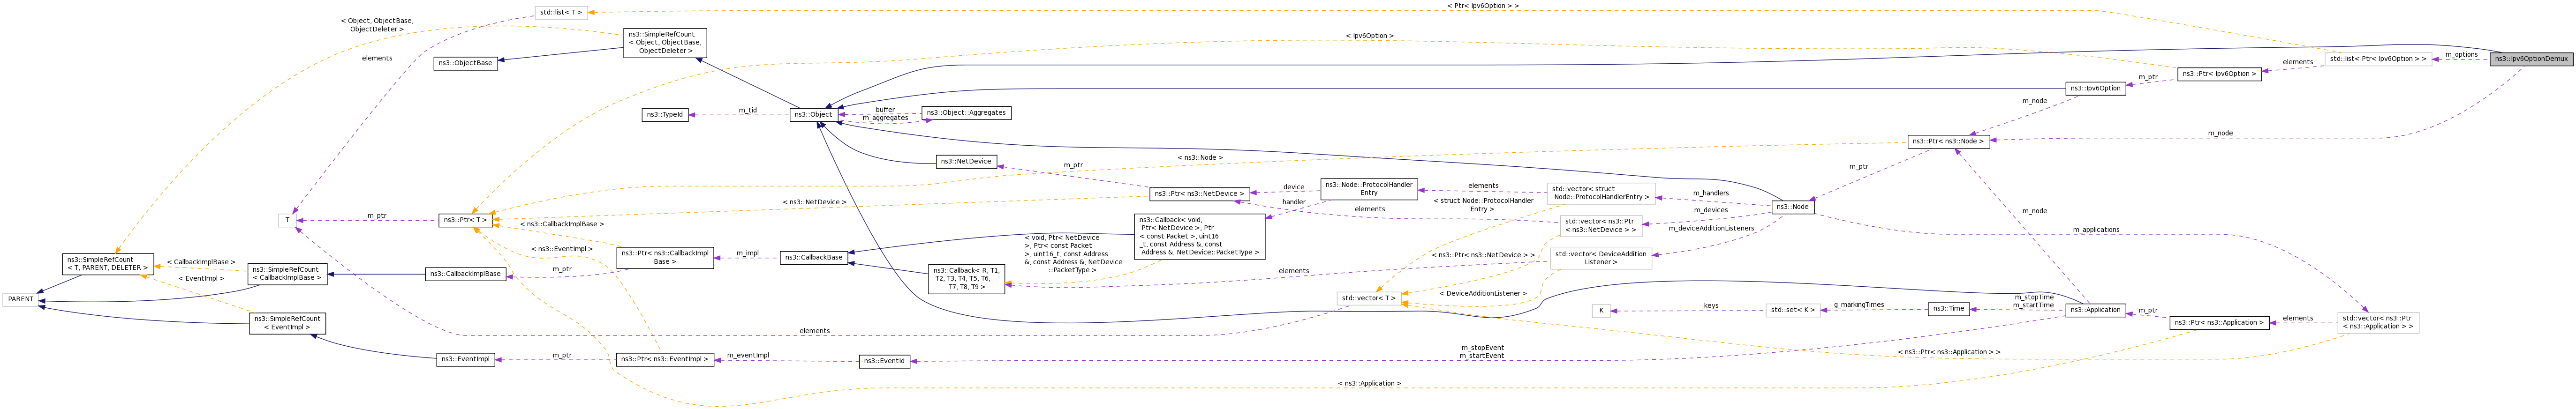This screenshot has height=409, width=2576.
Task: Click the < DeviceAdditionListener > template label
Action: [x=1483, y=294]
